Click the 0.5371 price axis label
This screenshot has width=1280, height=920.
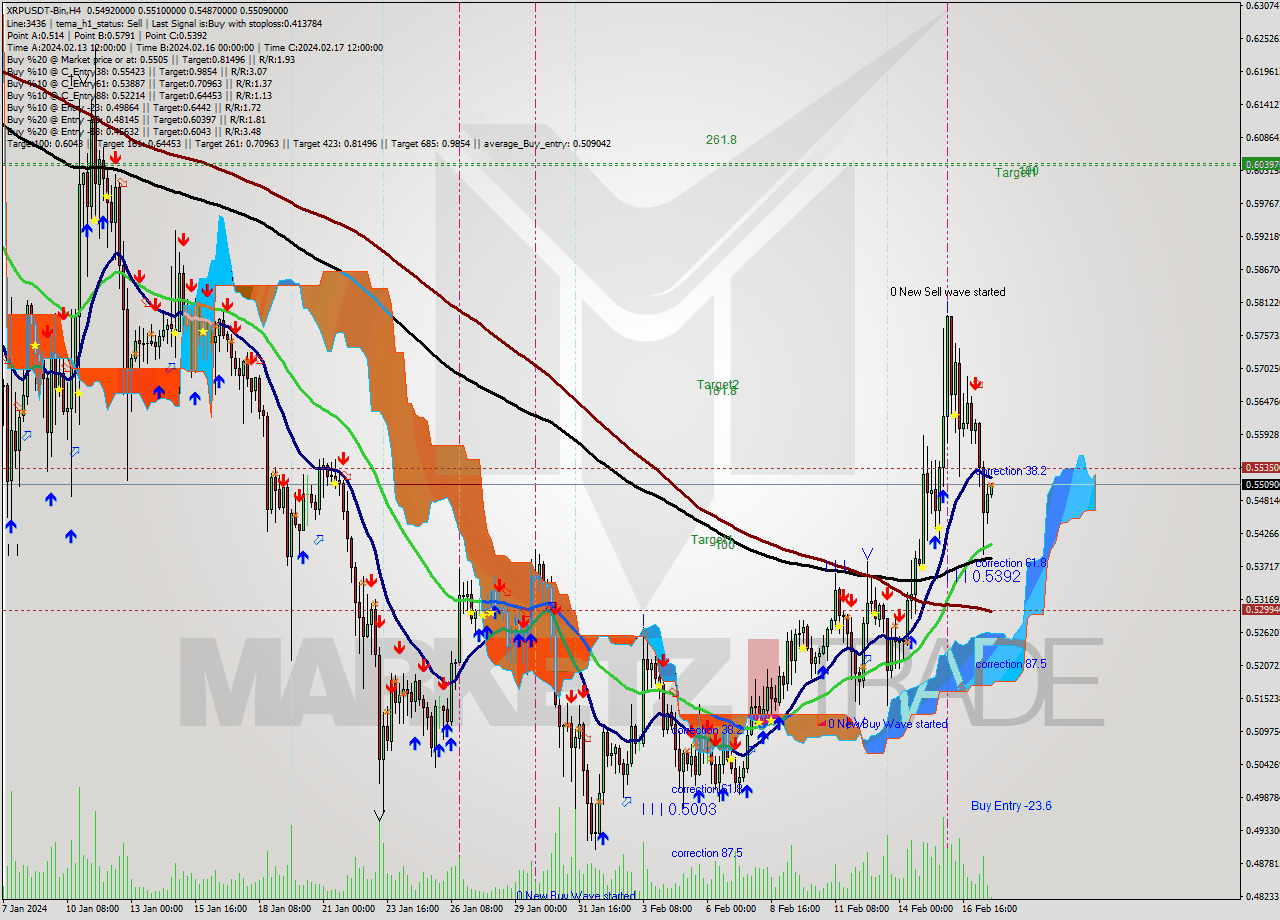pyautogui.click(x=1261, y=567)
